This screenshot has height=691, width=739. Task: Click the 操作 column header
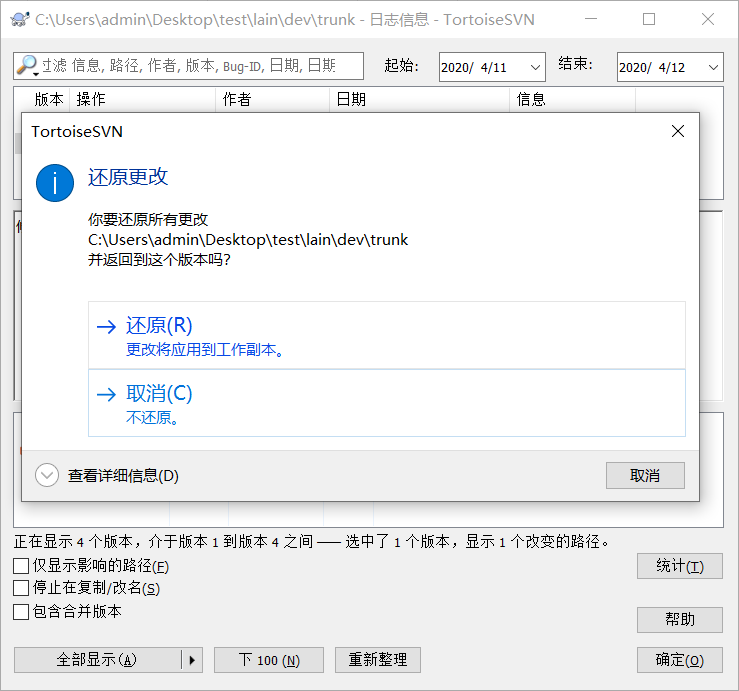142,99
